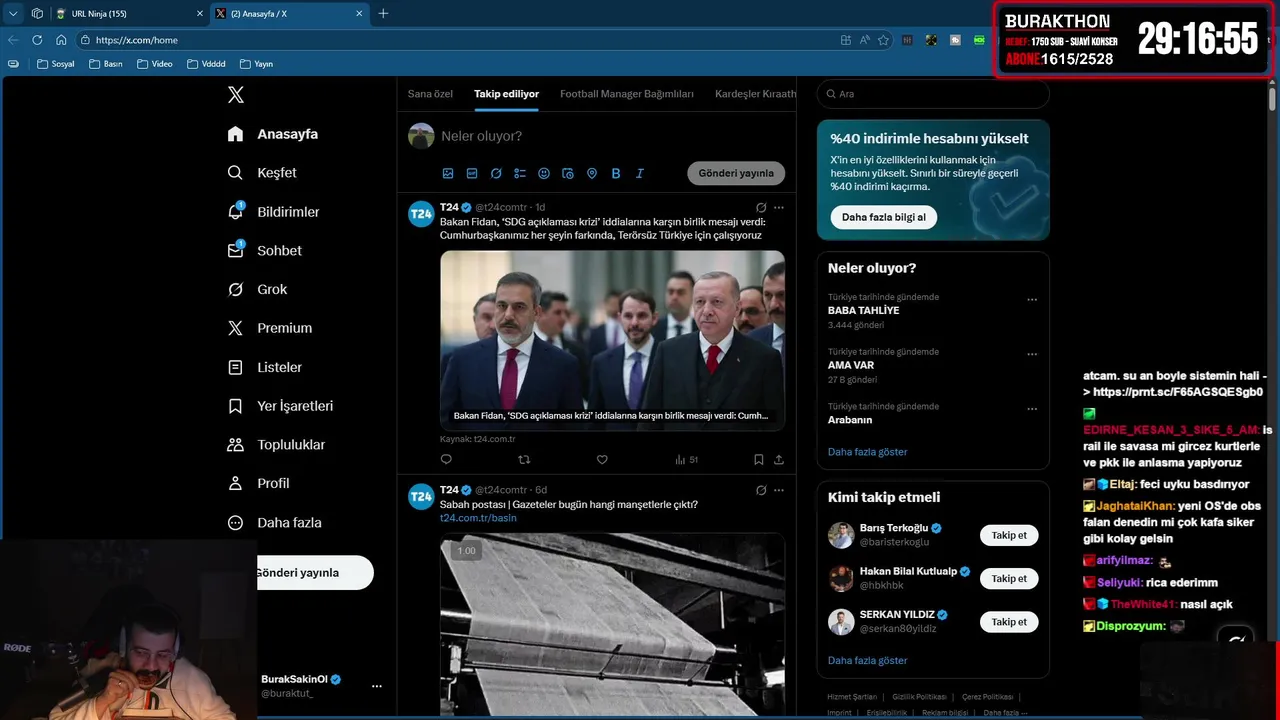1280x720 pixels.
Task: Insert a poll into the new post
Action: click(520, 173)
